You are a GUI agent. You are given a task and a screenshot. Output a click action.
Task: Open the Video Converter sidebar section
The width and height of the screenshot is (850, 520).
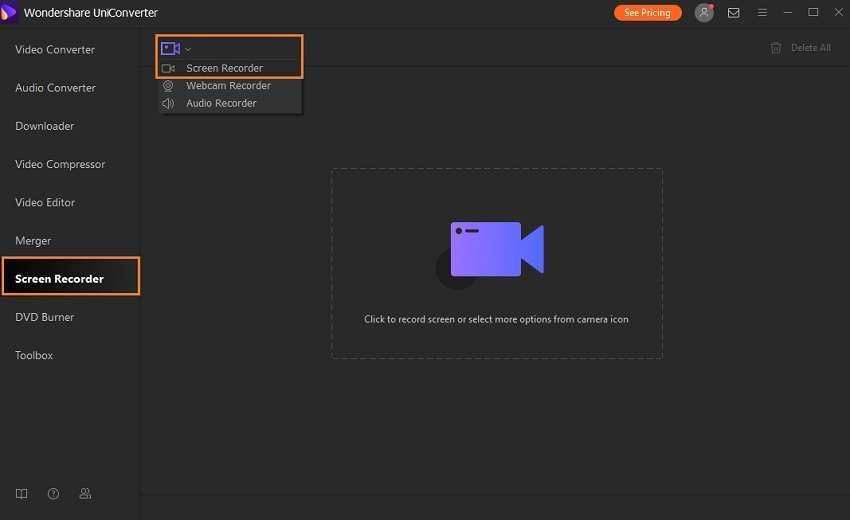pos(55,49)
